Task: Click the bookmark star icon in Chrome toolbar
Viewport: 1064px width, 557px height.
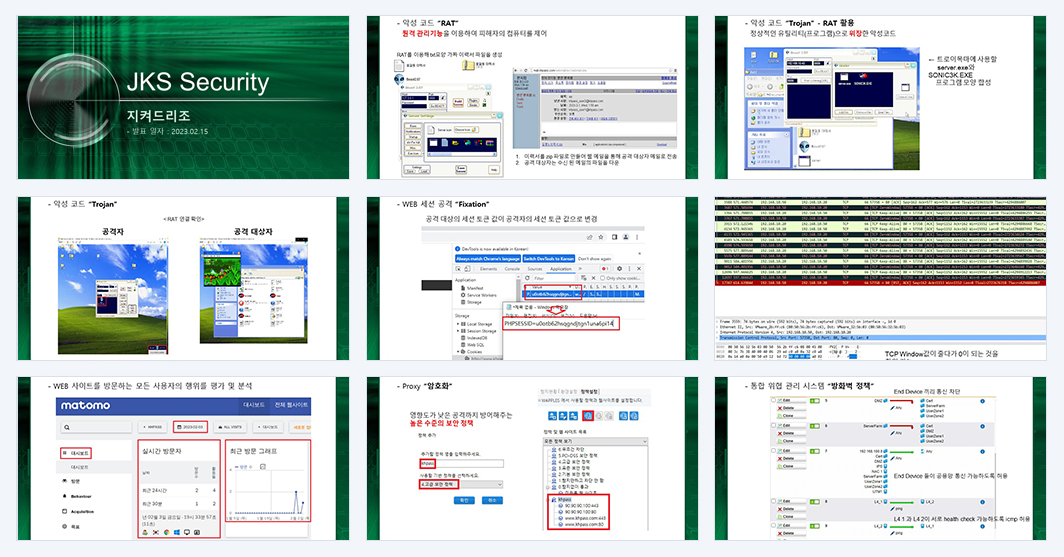Action: coord(601,237)
